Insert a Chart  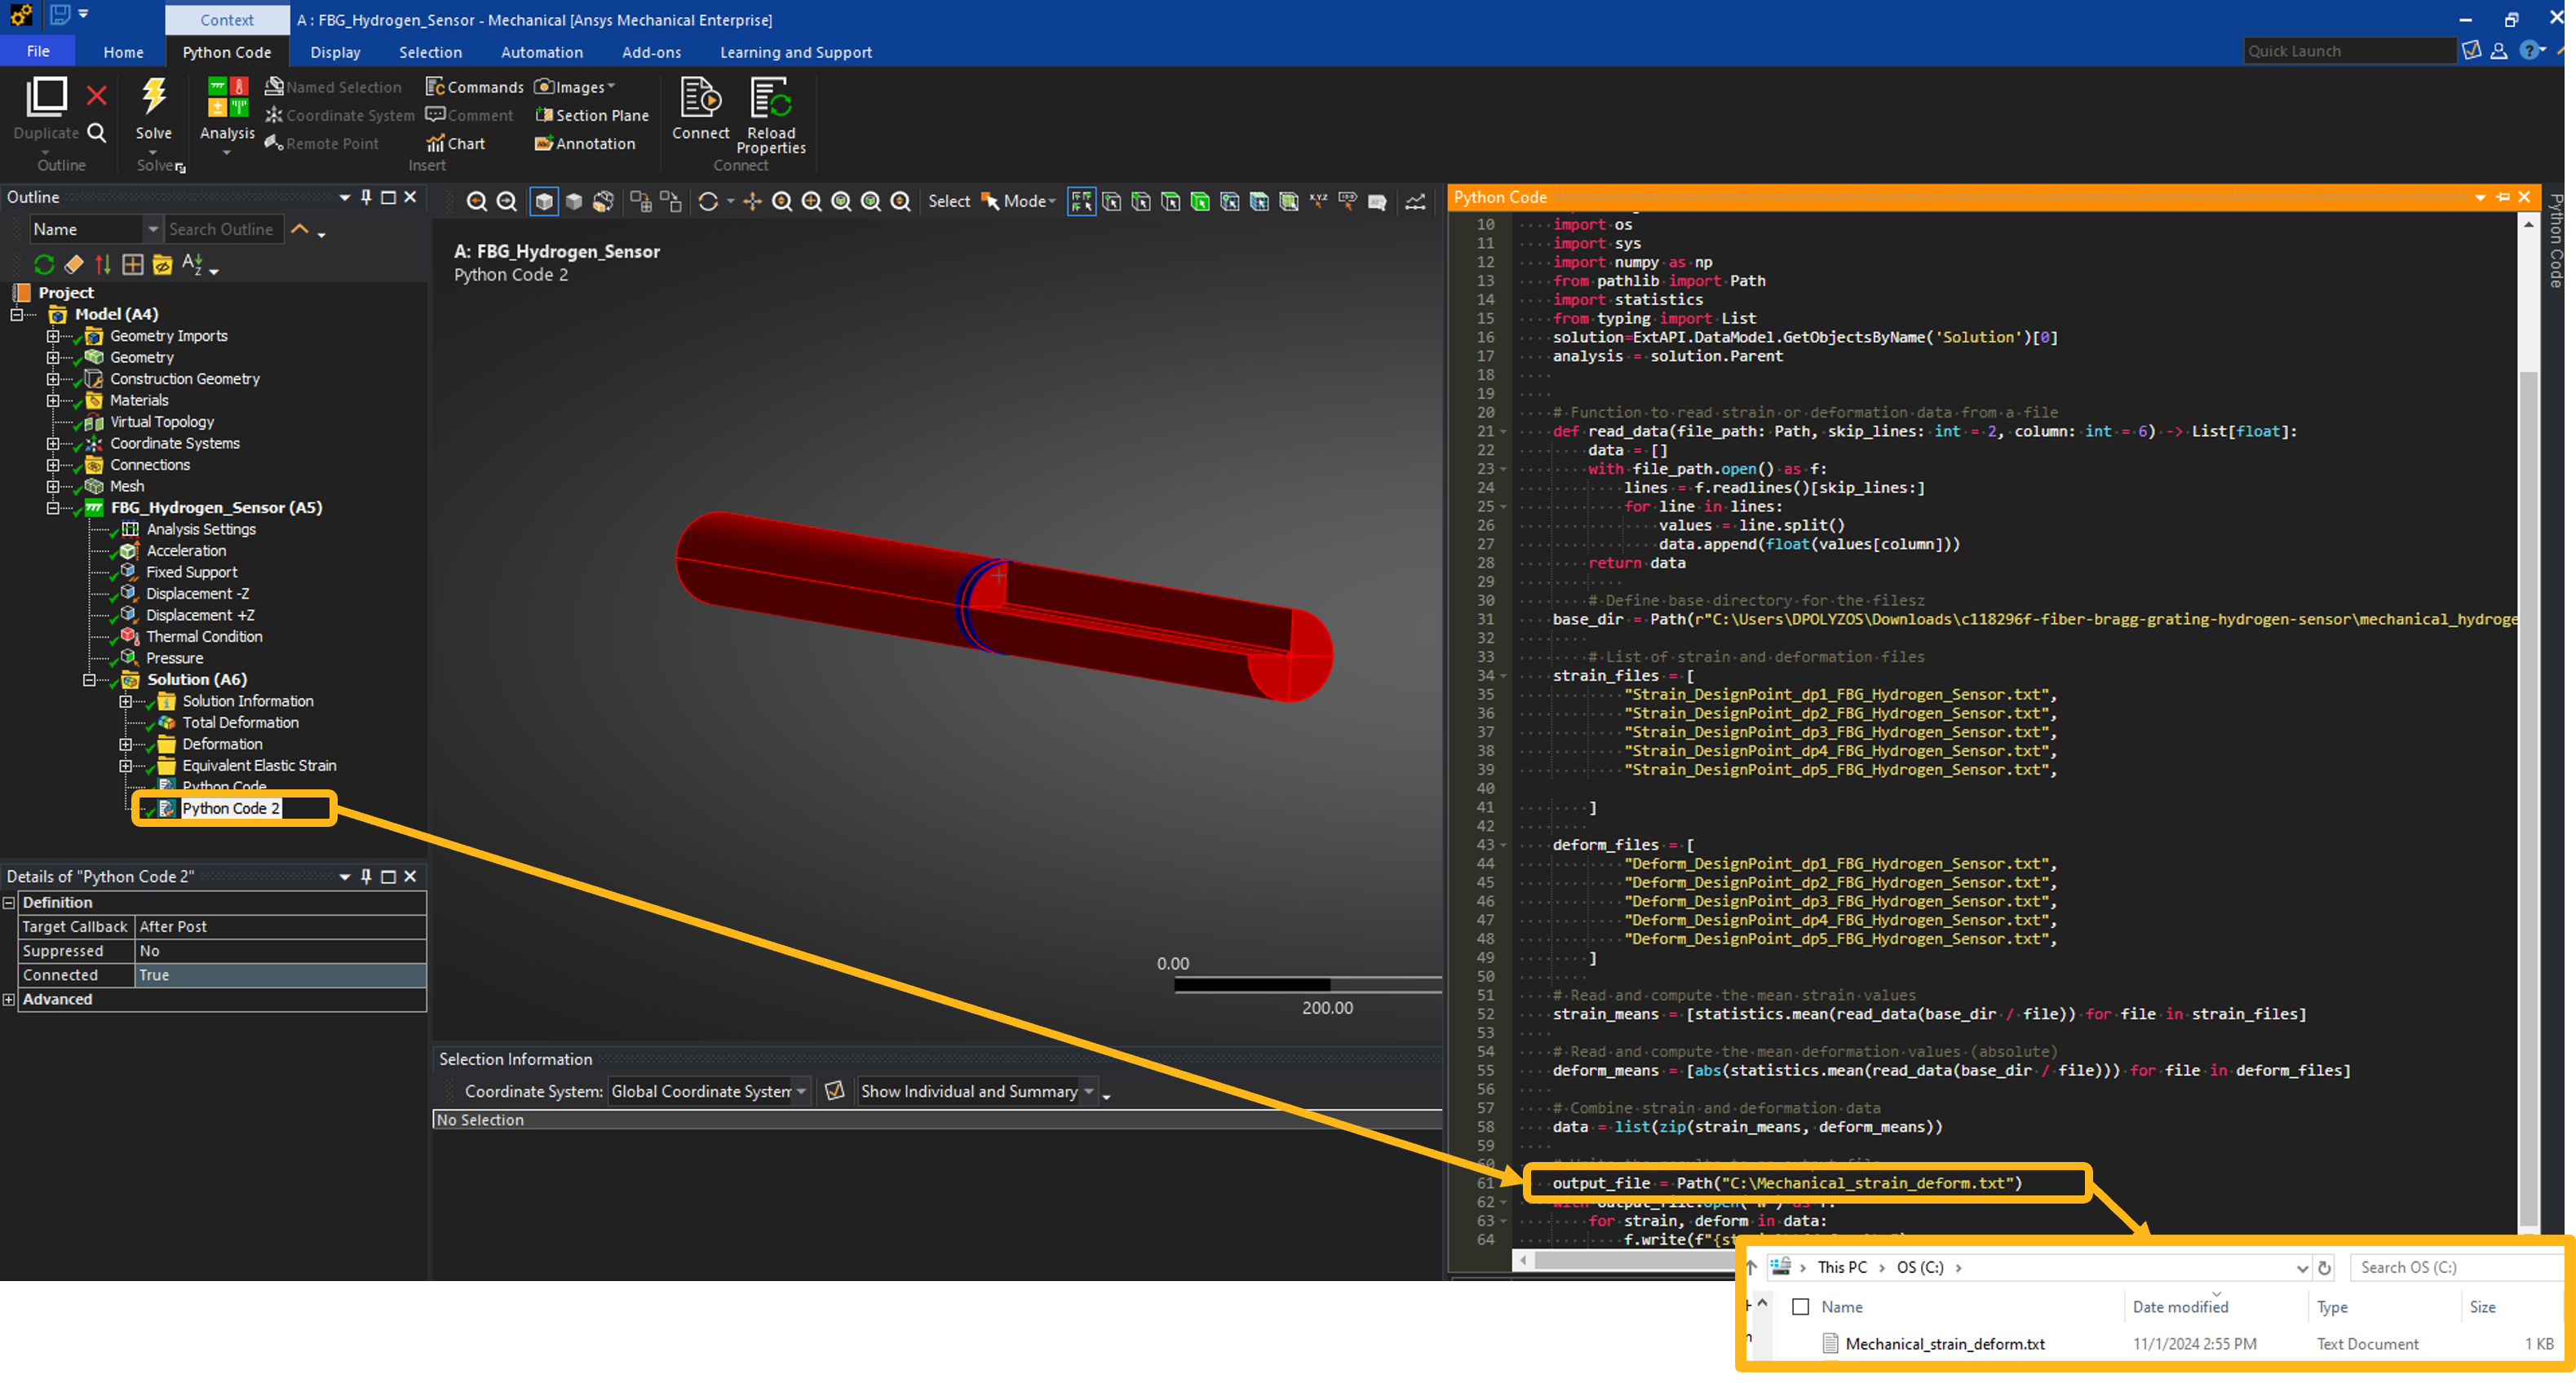pyautogui.click(x=455, y=143)
